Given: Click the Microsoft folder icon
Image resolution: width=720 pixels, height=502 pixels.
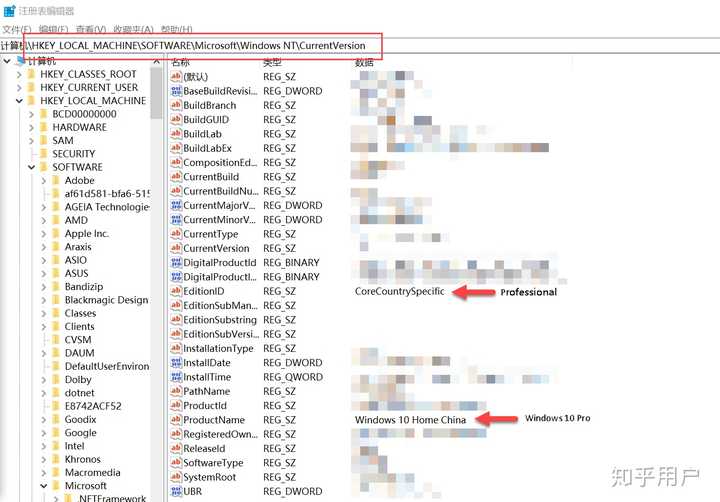Looking at the screenshot, I should [x=56, y=485].
